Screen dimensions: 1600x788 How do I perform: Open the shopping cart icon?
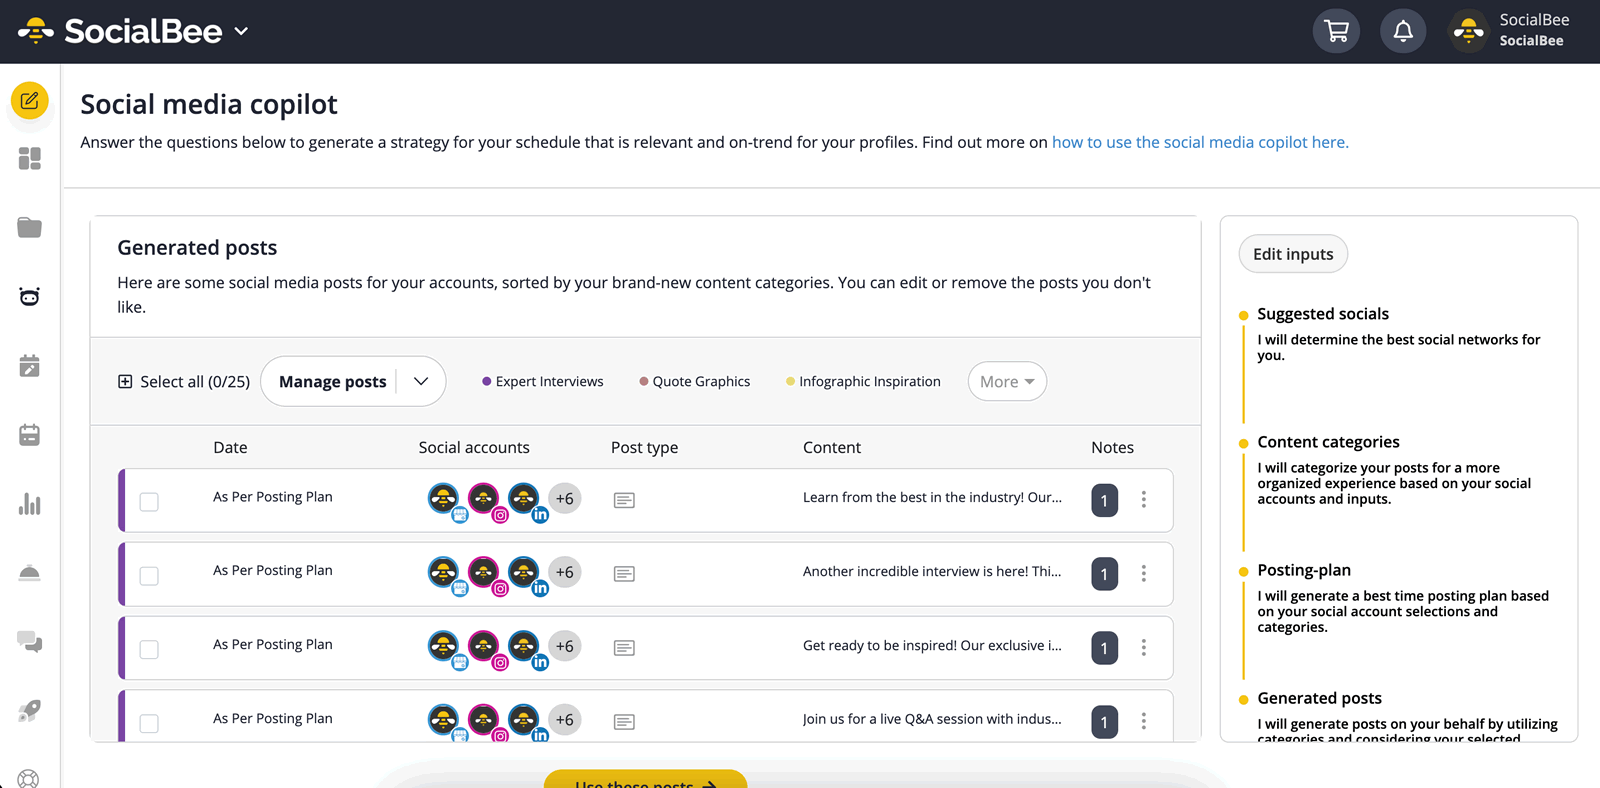[1336, 32]
